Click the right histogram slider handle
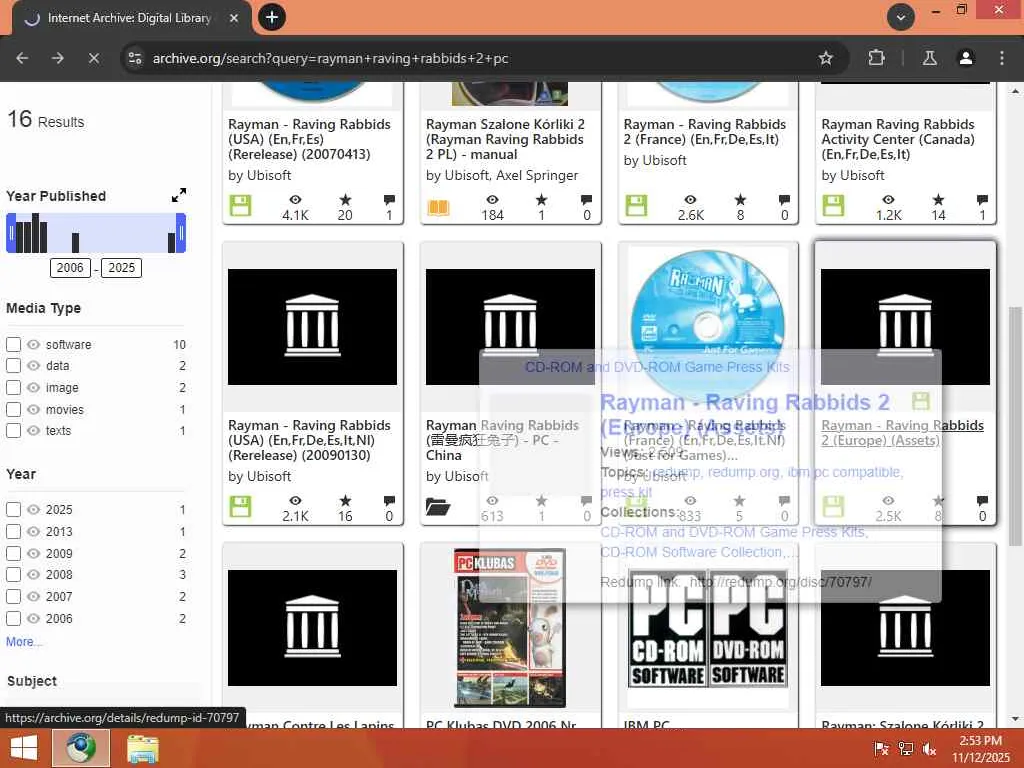The height and width of the screenshot is (768, 1024). pyautogui.click(x=181, y=233)
